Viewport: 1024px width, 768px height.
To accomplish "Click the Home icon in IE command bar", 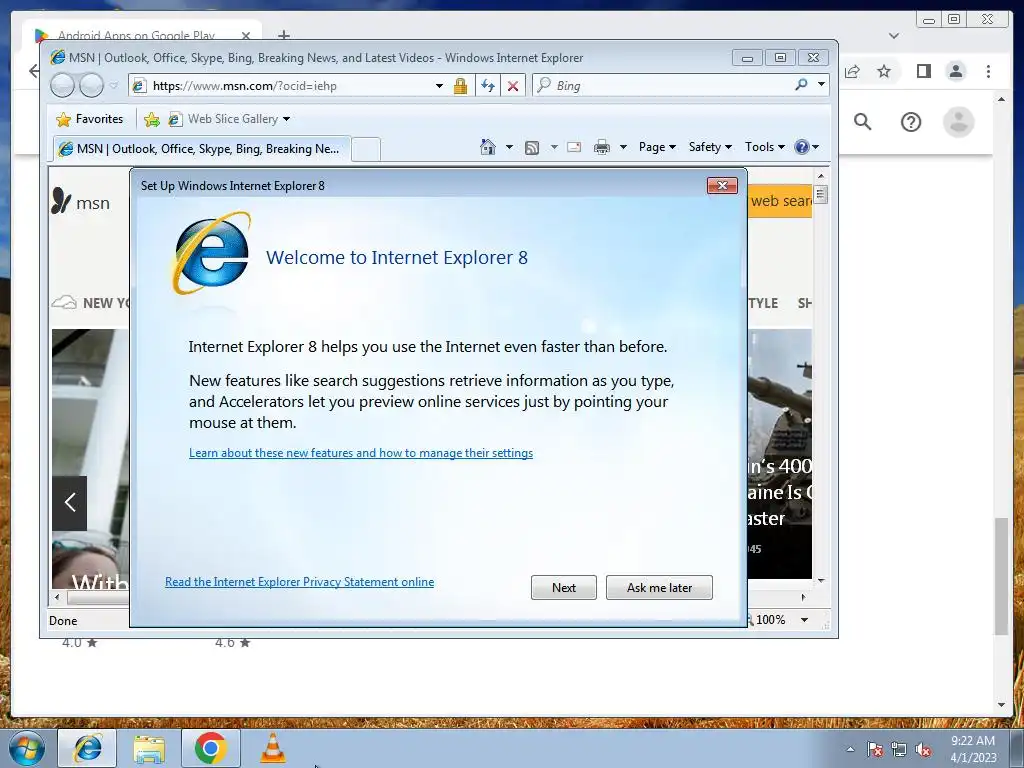I will point(487,147).
